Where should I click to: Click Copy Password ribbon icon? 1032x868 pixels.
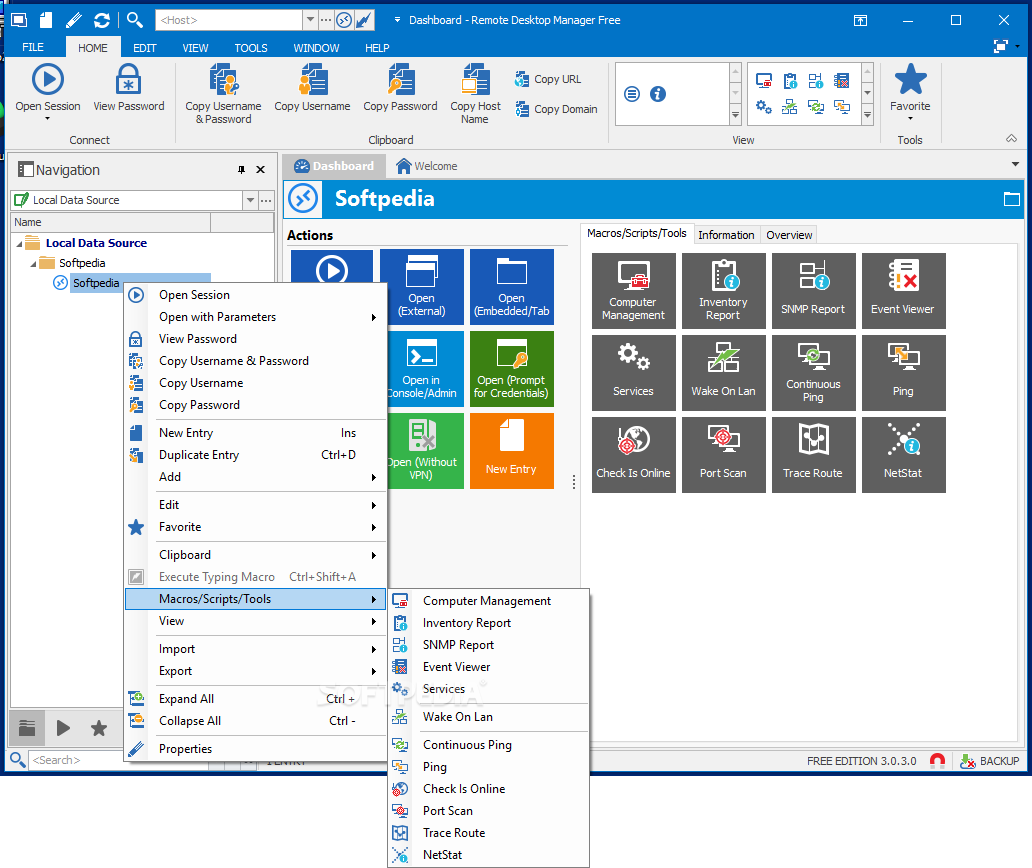tap(400, 80)
